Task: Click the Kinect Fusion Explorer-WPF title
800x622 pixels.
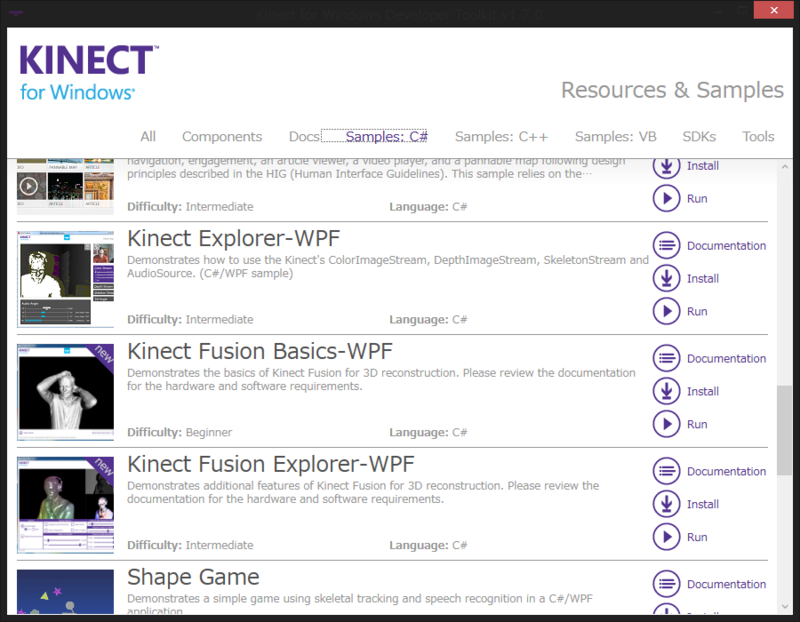Action: click(270, 464)
